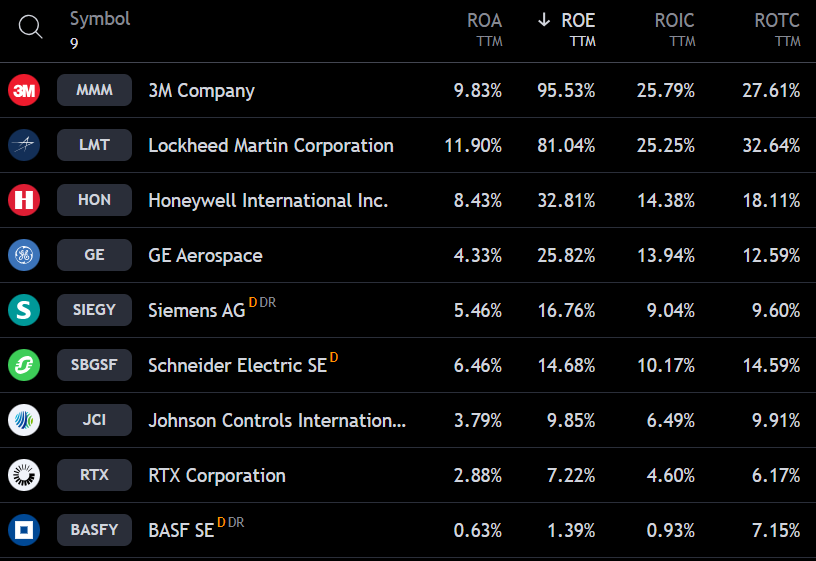Open Johnson Controls International name link

pos(276,420)
